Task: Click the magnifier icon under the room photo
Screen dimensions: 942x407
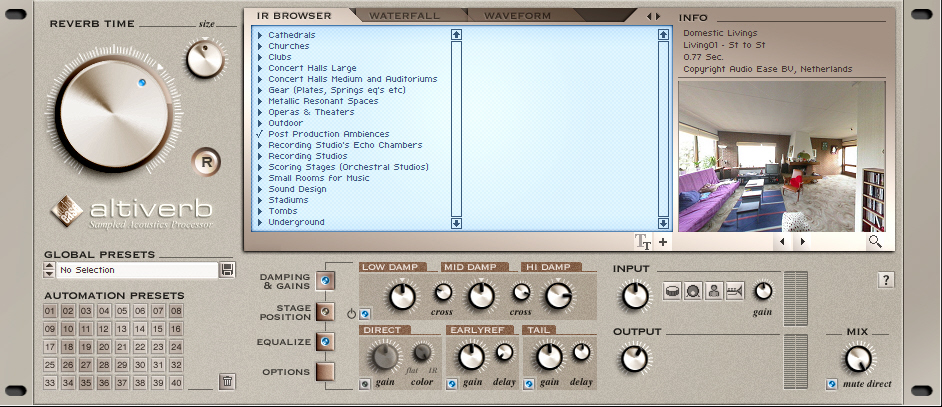Action: click(875, 242)
